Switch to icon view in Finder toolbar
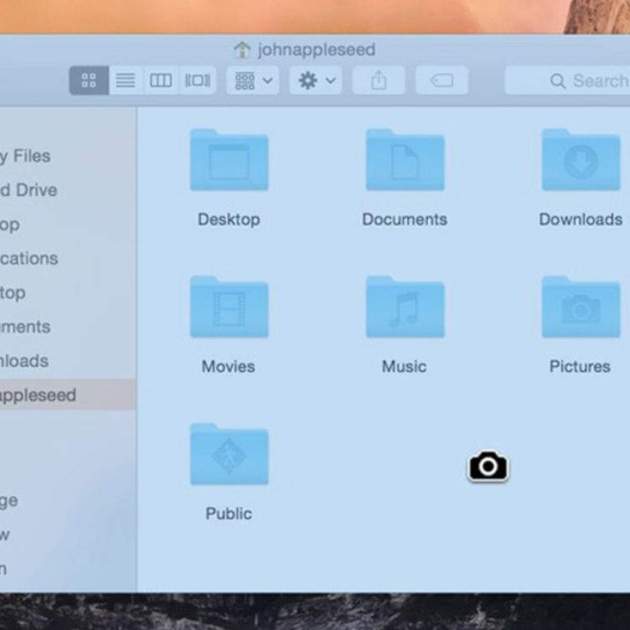This screenshot has height=630, width=630. point(89,81)
